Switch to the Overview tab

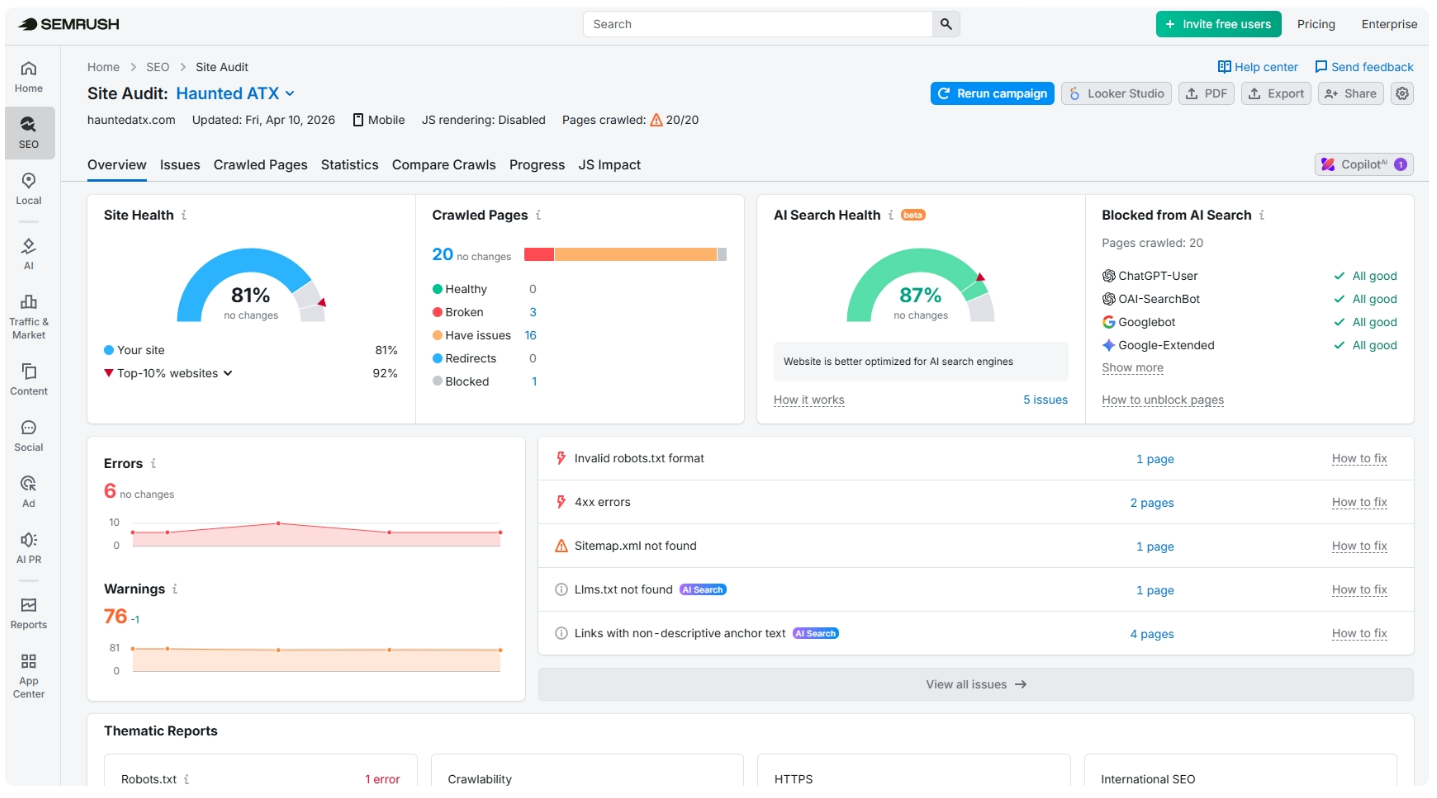[117, 165]
